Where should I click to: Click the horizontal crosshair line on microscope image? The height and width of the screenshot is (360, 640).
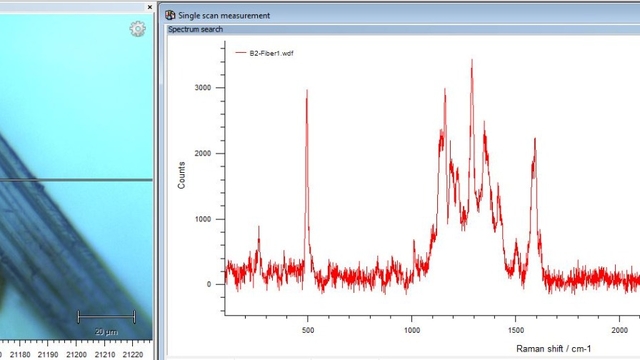[76, 180]
